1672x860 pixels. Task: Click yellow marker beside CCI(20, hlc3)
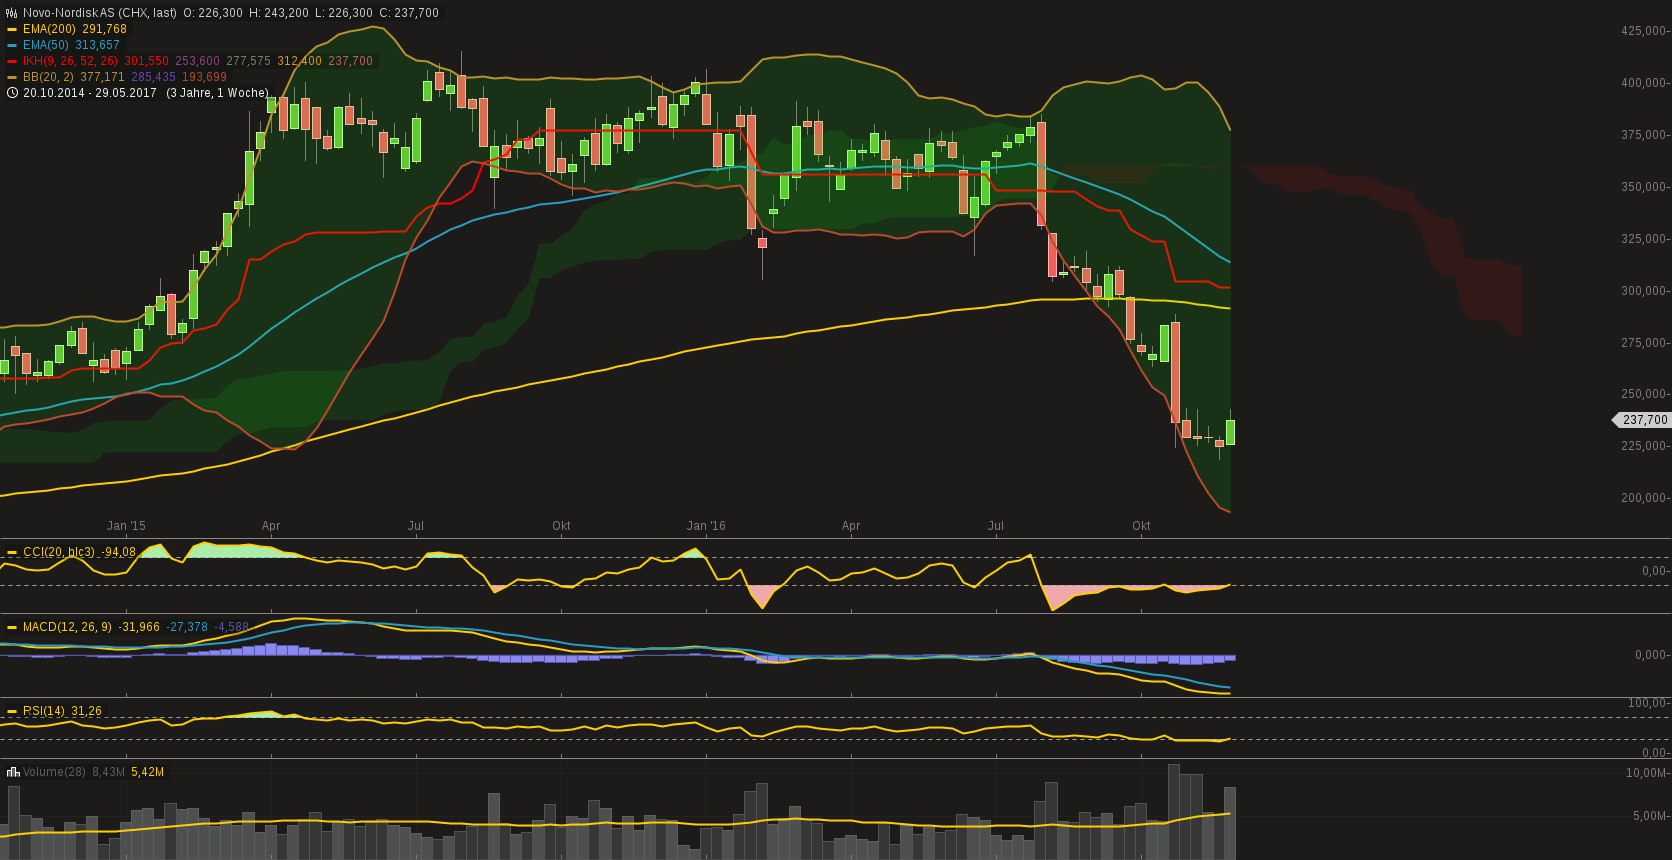click(12, 552)
